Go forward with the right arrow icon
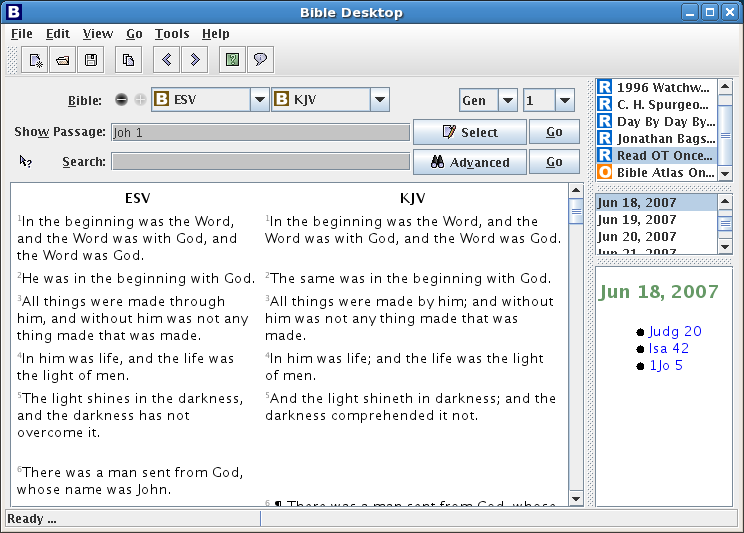The image size is (744, 533). click(194, 60)
